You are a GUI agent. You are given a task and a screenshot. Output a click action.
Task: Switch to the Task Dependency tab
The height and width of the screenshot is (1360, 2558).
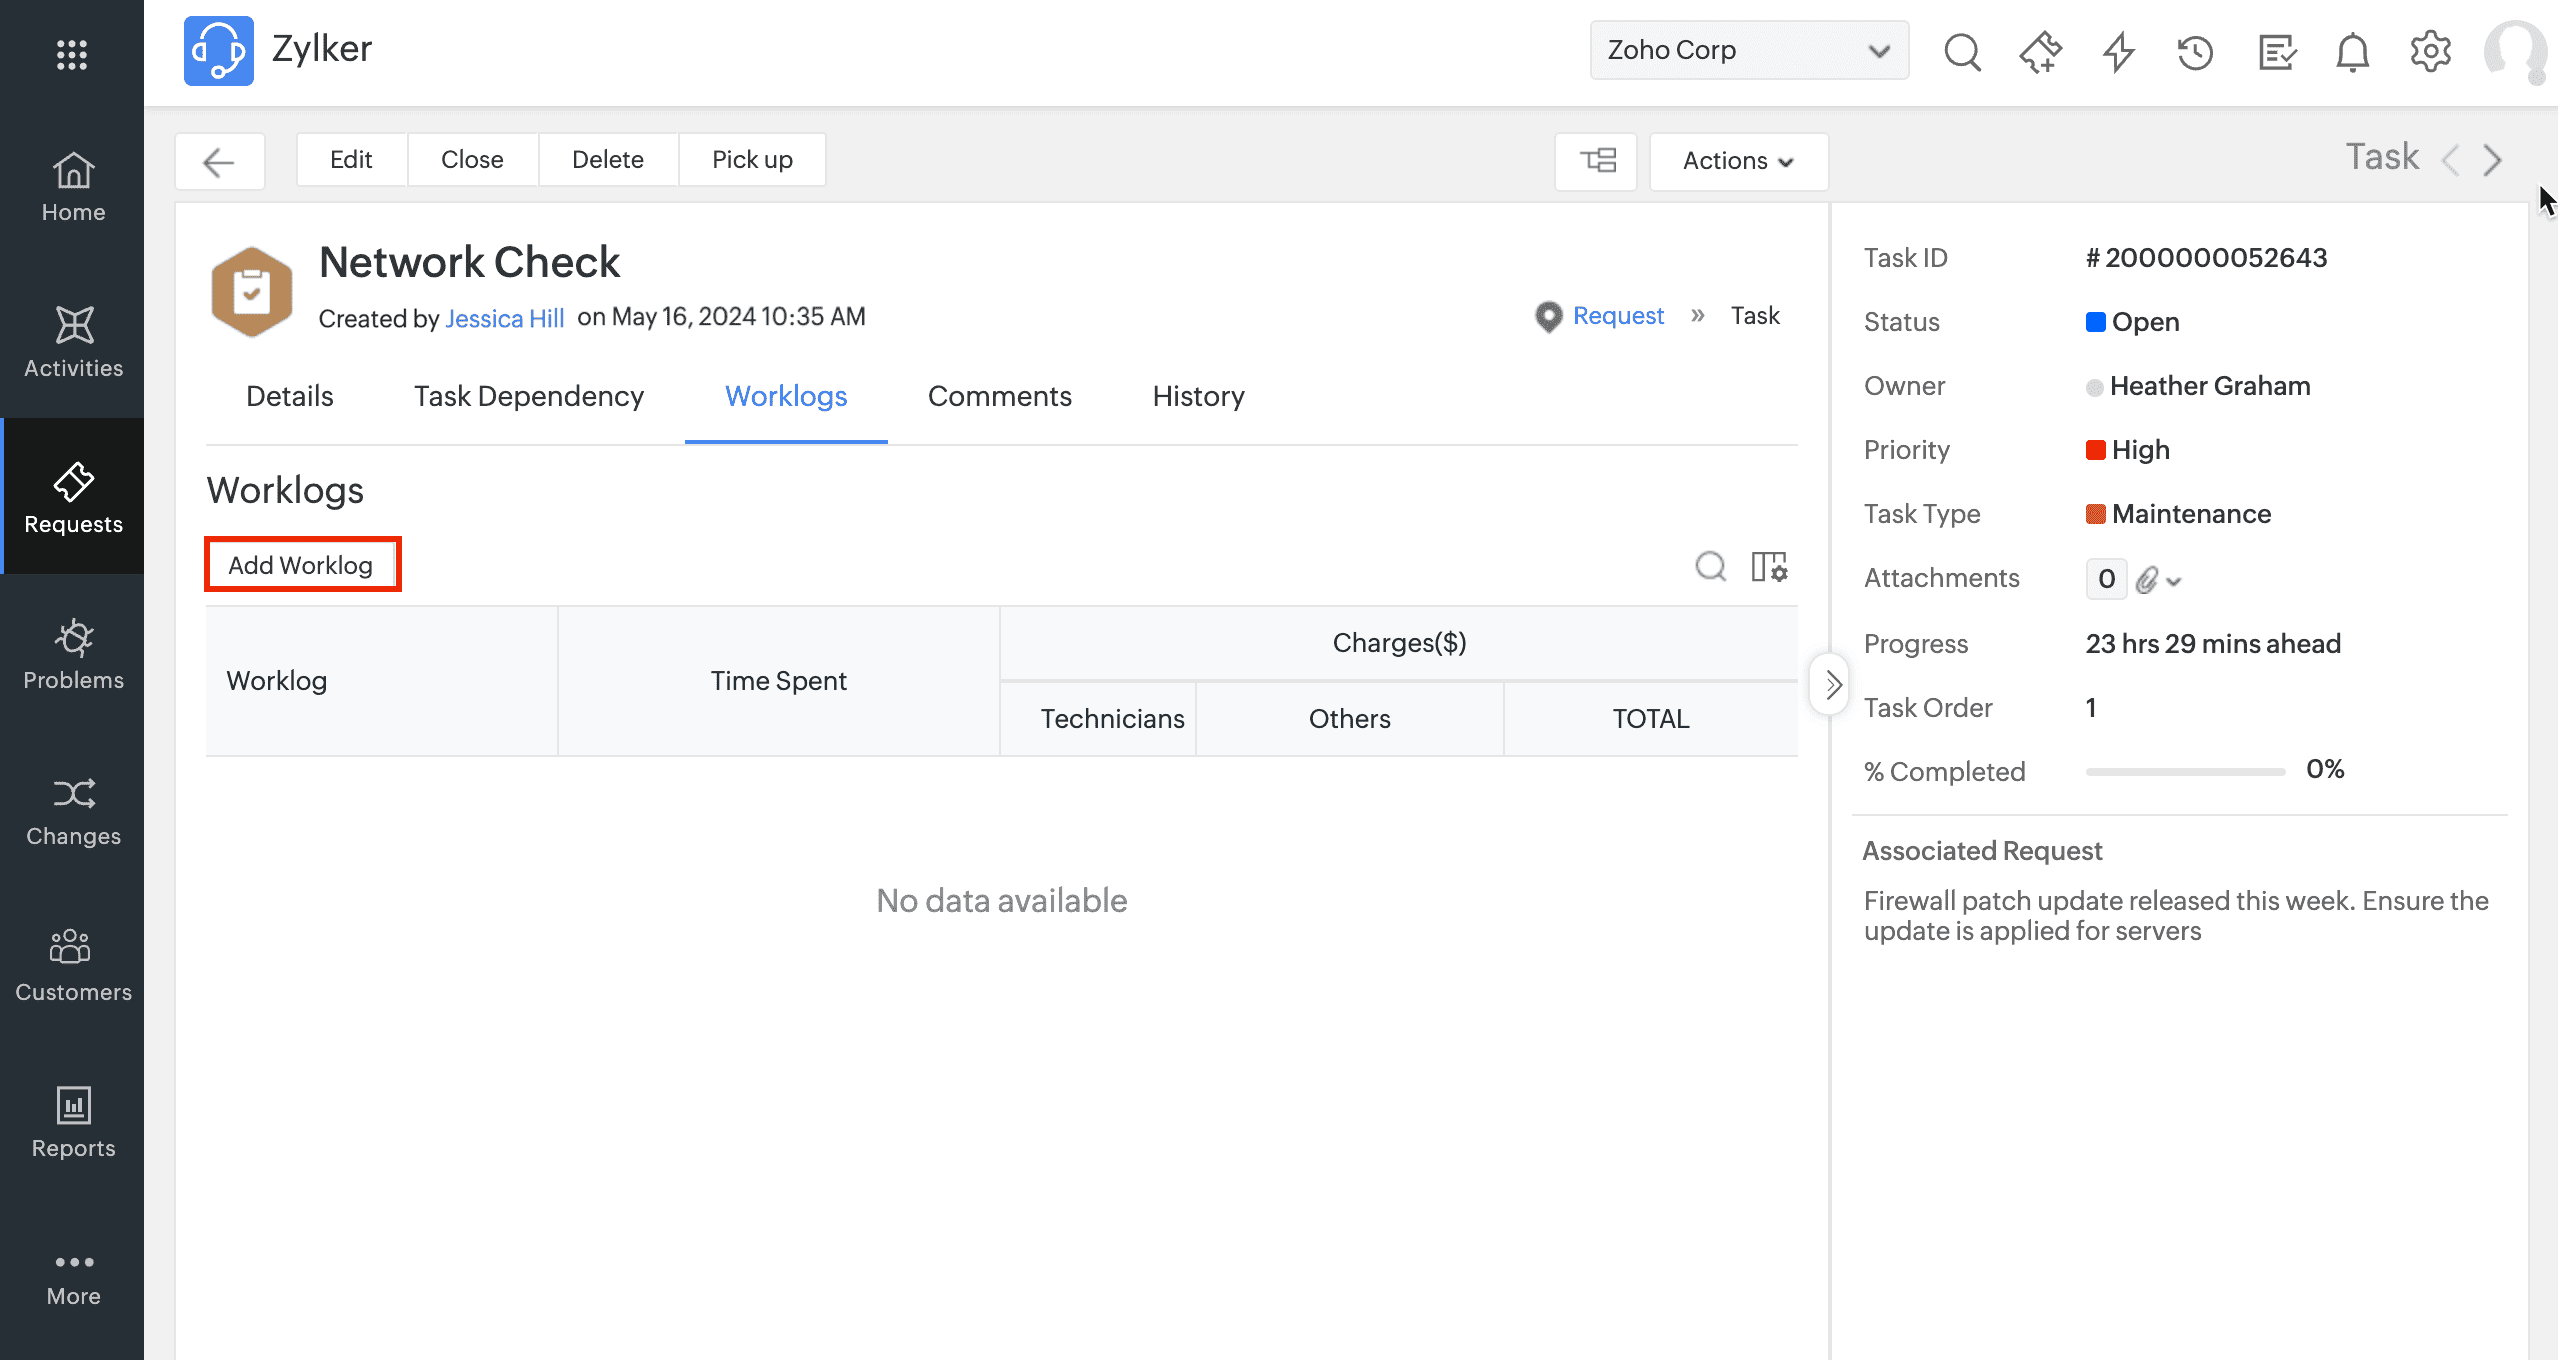point(528,396)
